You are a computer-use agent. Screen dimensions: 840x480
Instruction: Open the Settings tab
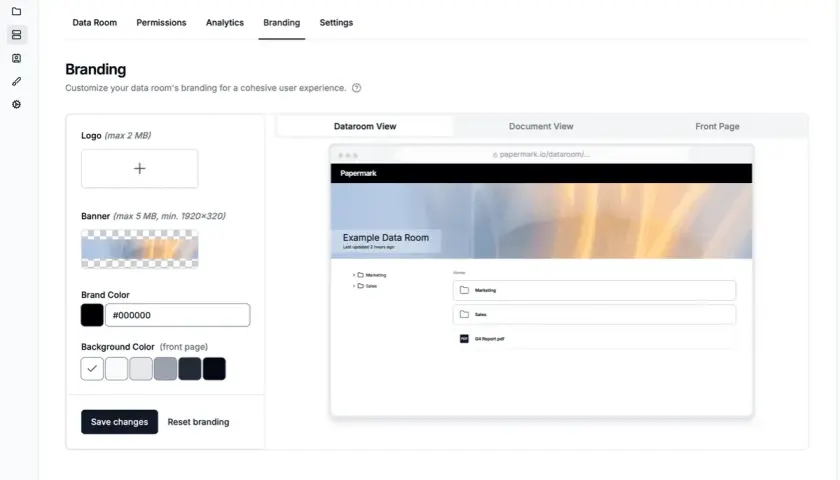[336, 22]
